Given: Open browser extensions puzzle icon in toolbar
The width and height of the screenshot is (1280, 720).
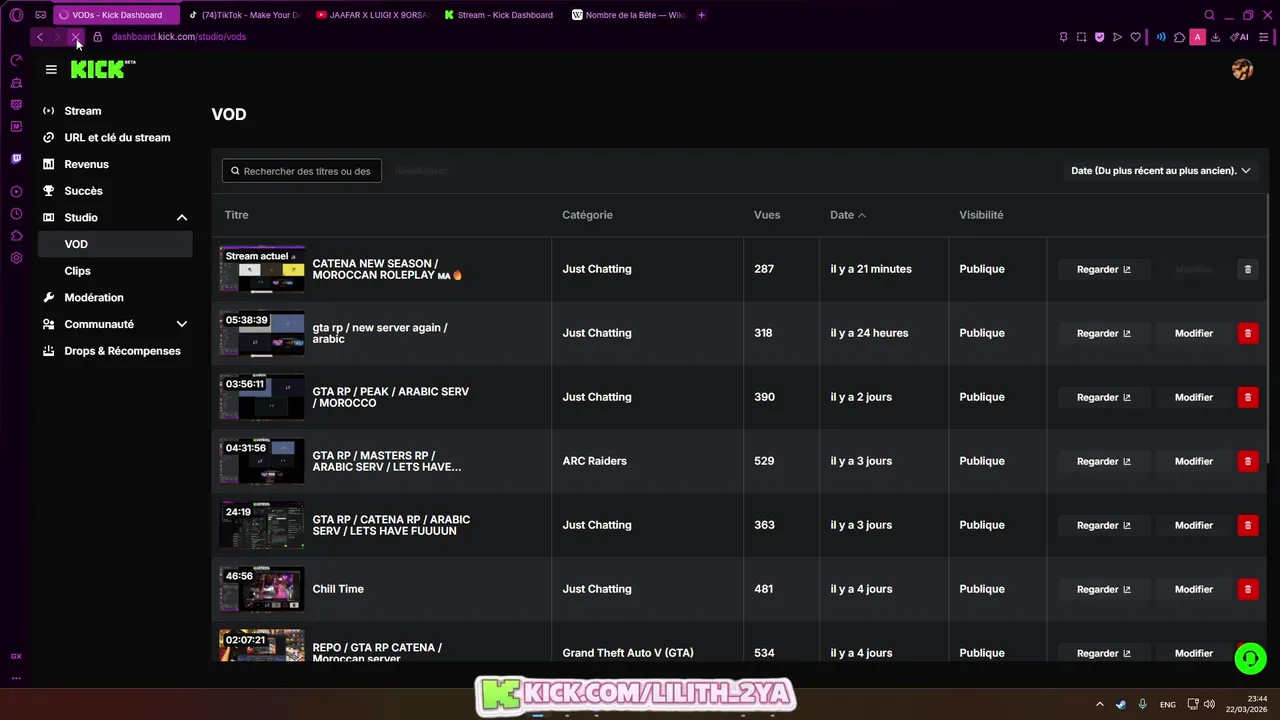Looking at the screenshot, I should click(1179, 37).
